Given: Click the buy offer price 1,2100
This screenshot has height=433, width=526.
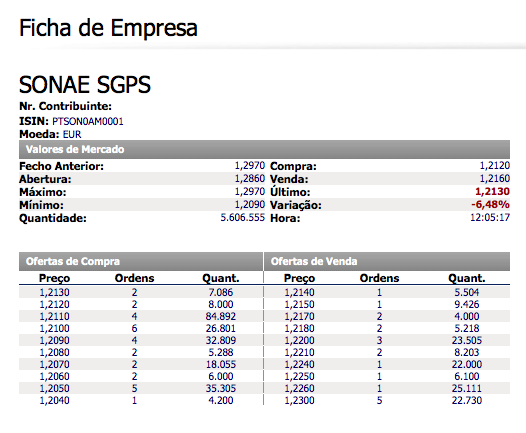Looking at the screenshot, I should (54, 328).
